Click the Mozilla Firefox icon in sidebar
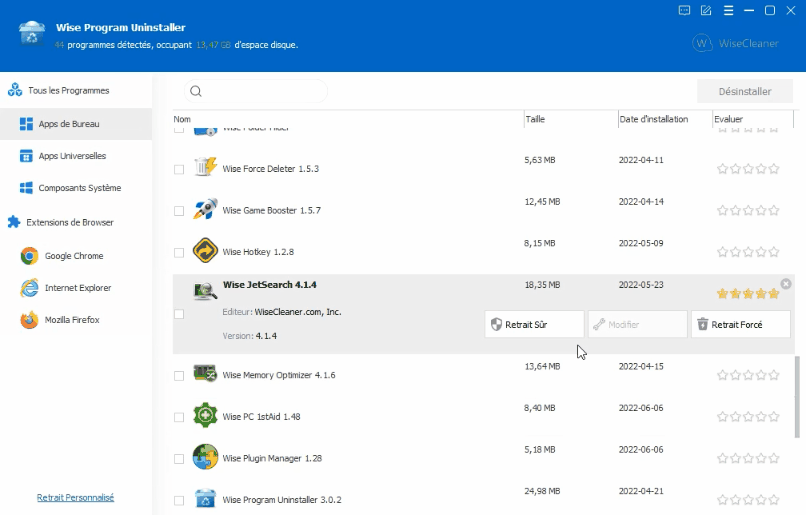The height and width of the screenshot is (515, 806). [29, 320]
